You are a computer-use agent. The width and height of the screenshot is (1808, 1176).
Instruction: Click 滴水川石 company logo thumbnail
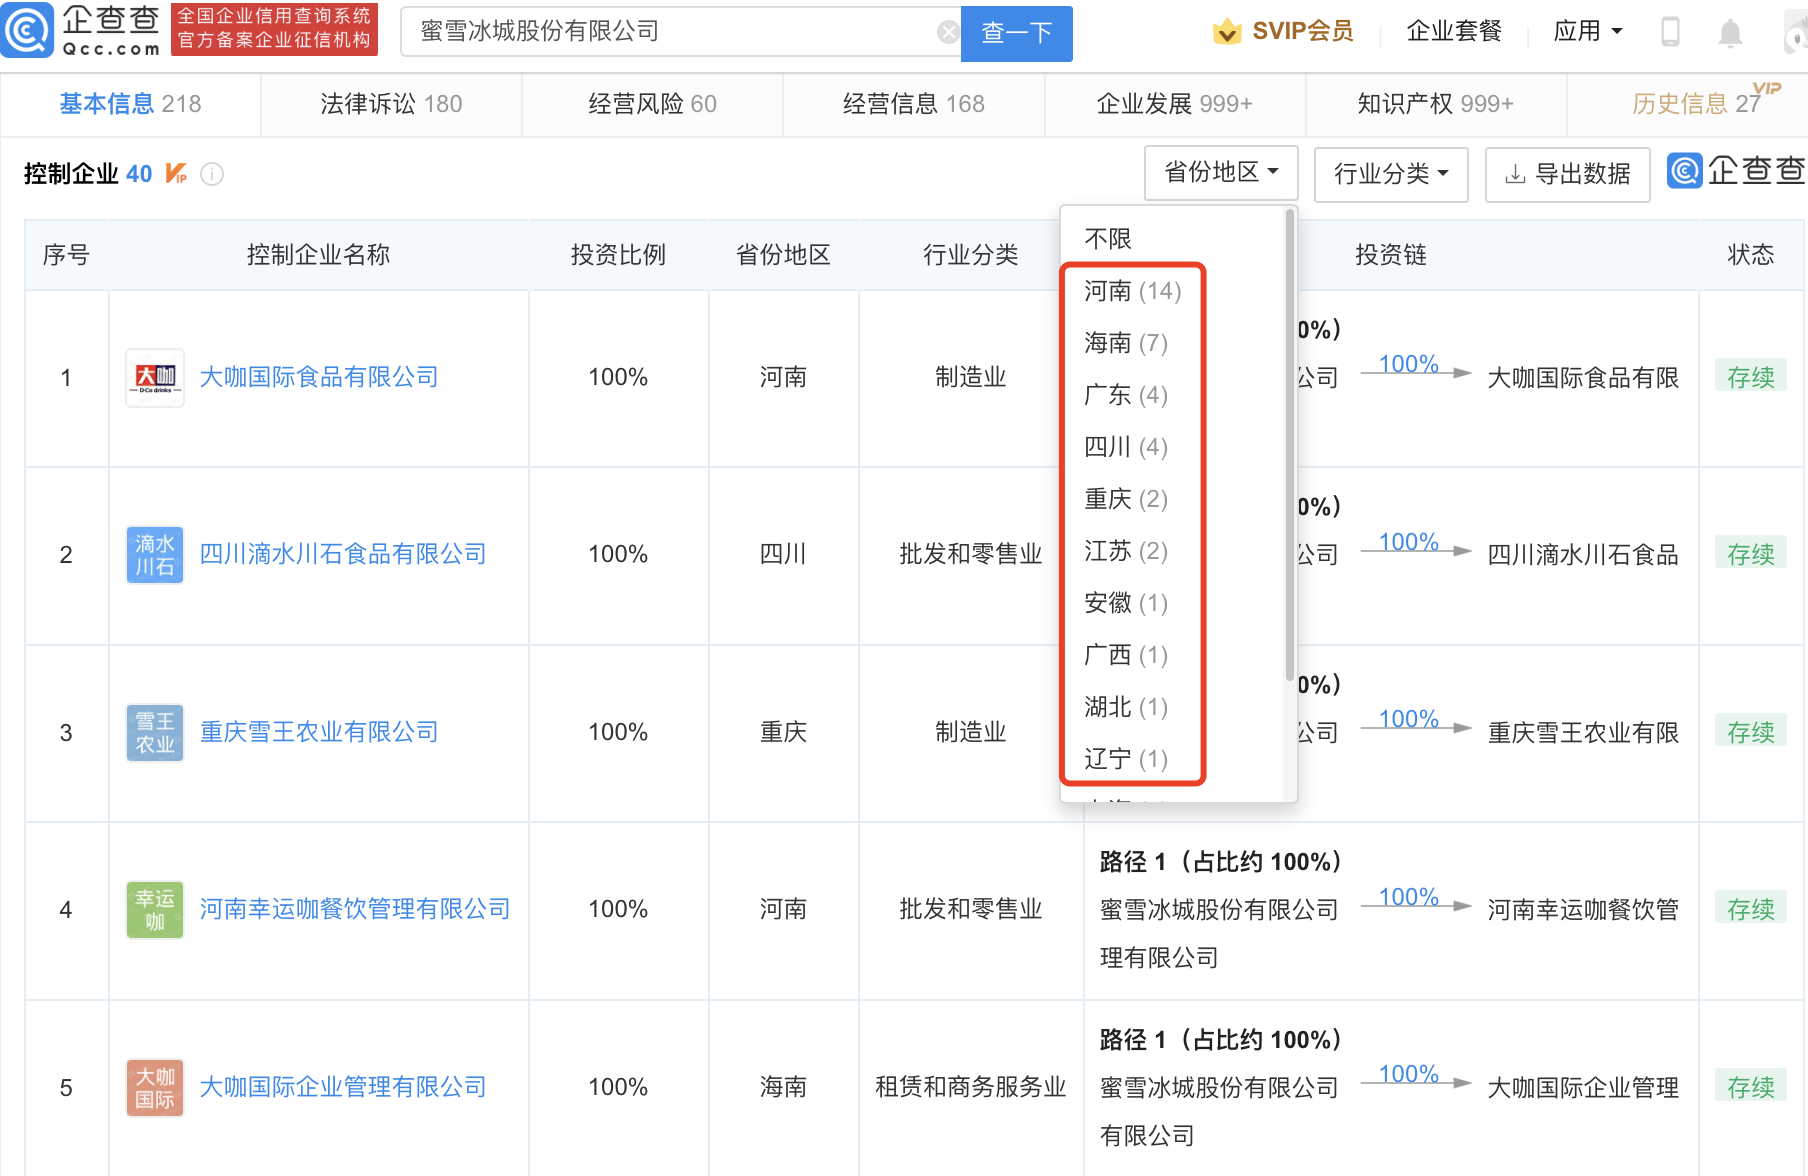(x=155, y=555)
